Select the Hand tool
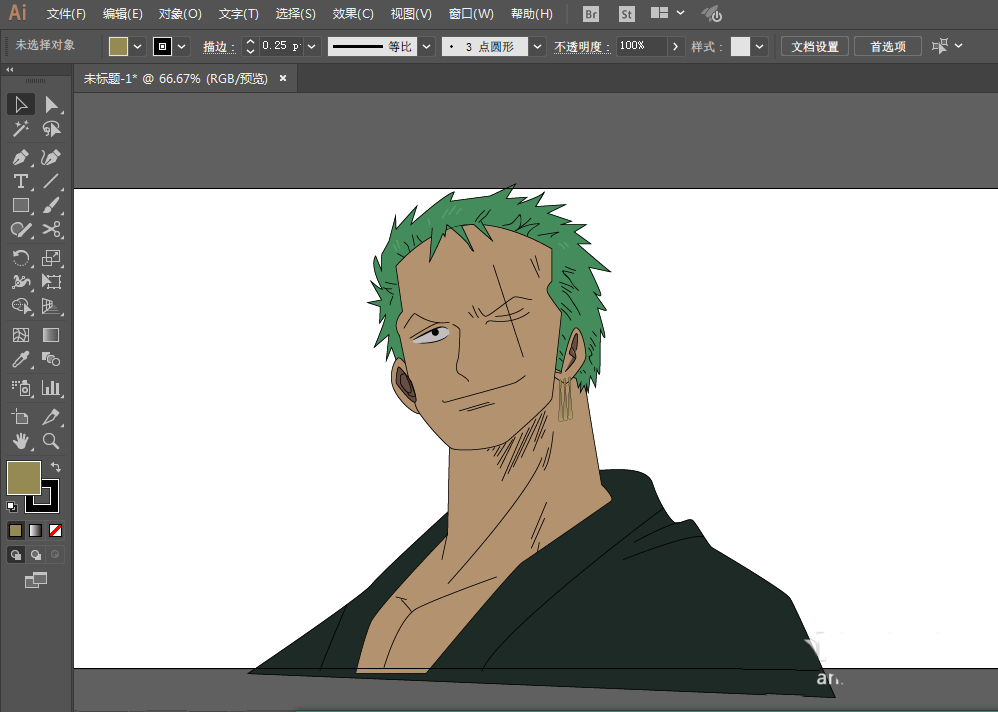This screenshot has width=998, height=712. click(20, 440)
